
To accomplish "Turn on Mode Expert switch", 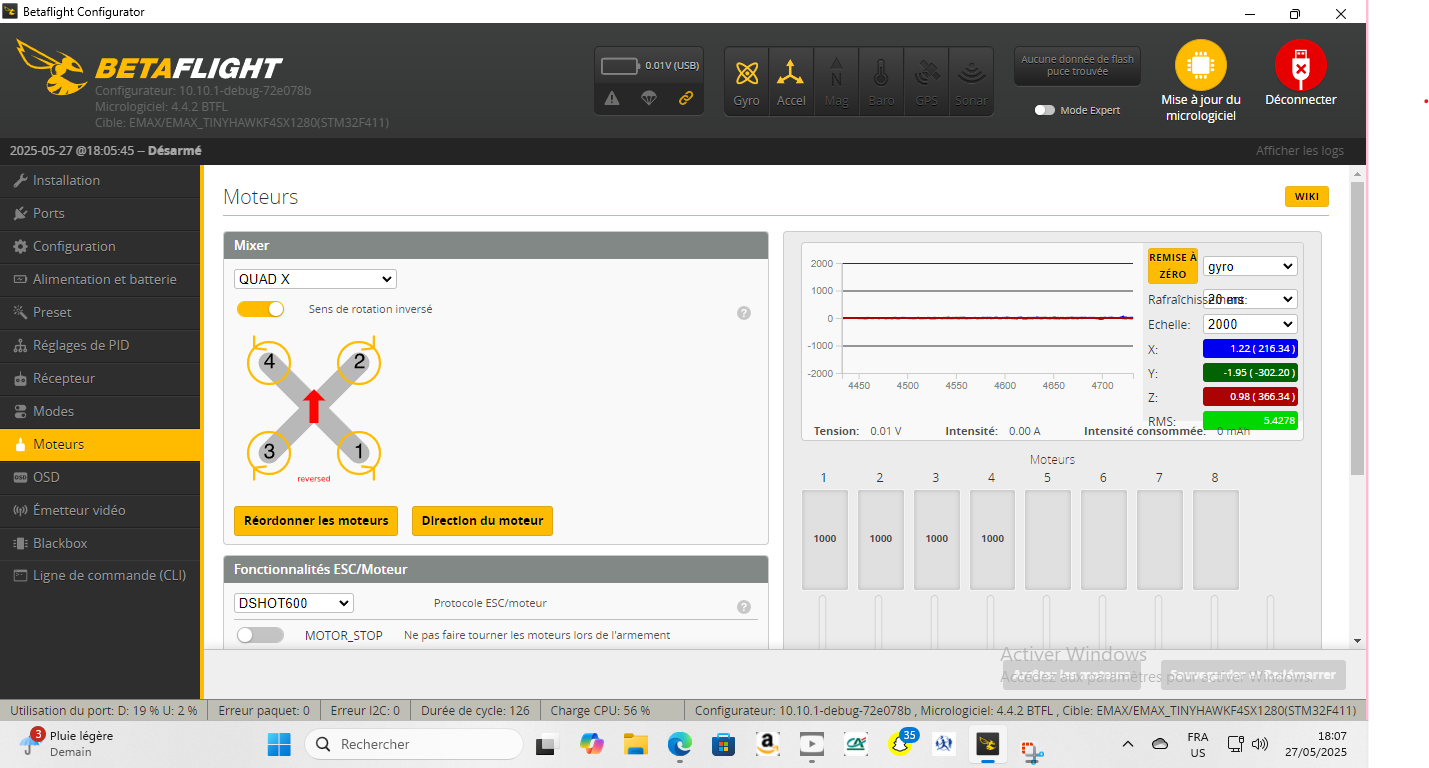I will 1045,110.
